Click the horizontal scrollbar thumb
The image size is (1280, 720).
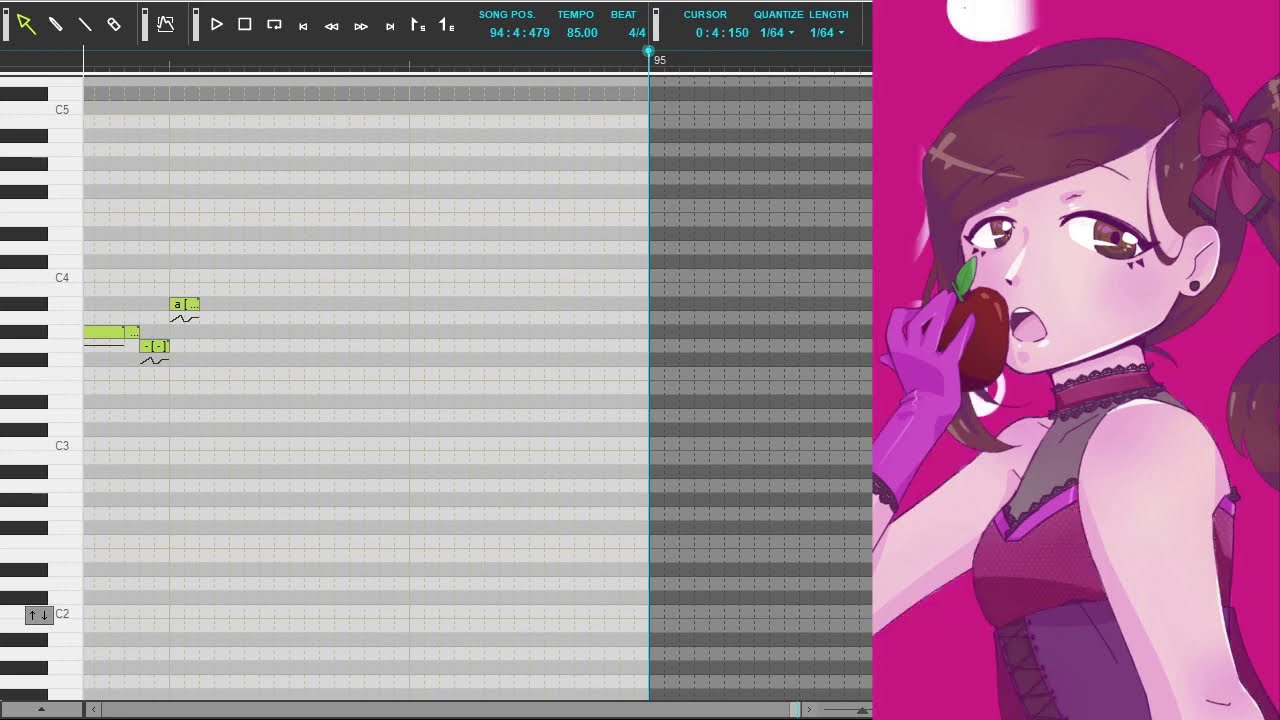click(x=795, y=710)
